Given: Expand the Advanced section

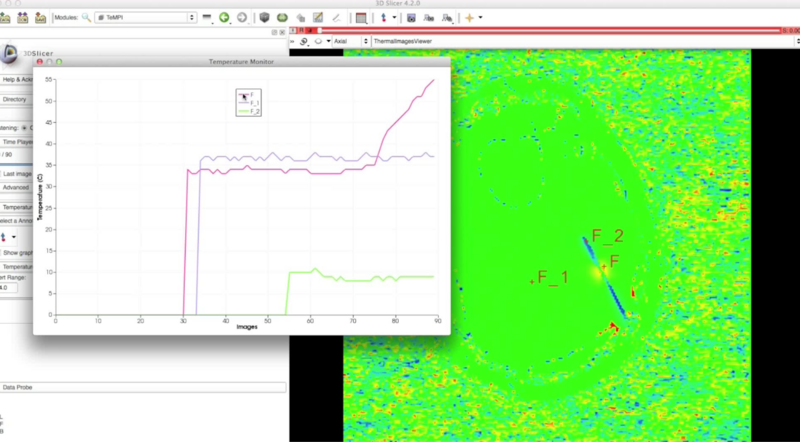Looking at the screenshot, I should [16, 187].
